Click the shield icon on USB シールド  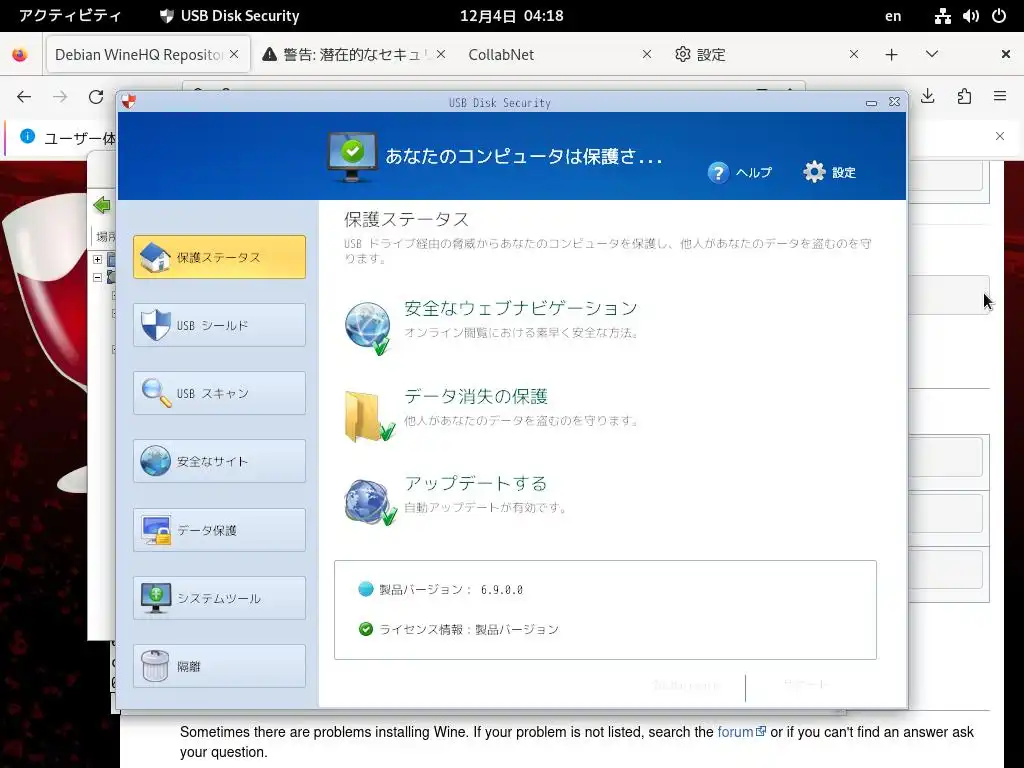point(155,325)
